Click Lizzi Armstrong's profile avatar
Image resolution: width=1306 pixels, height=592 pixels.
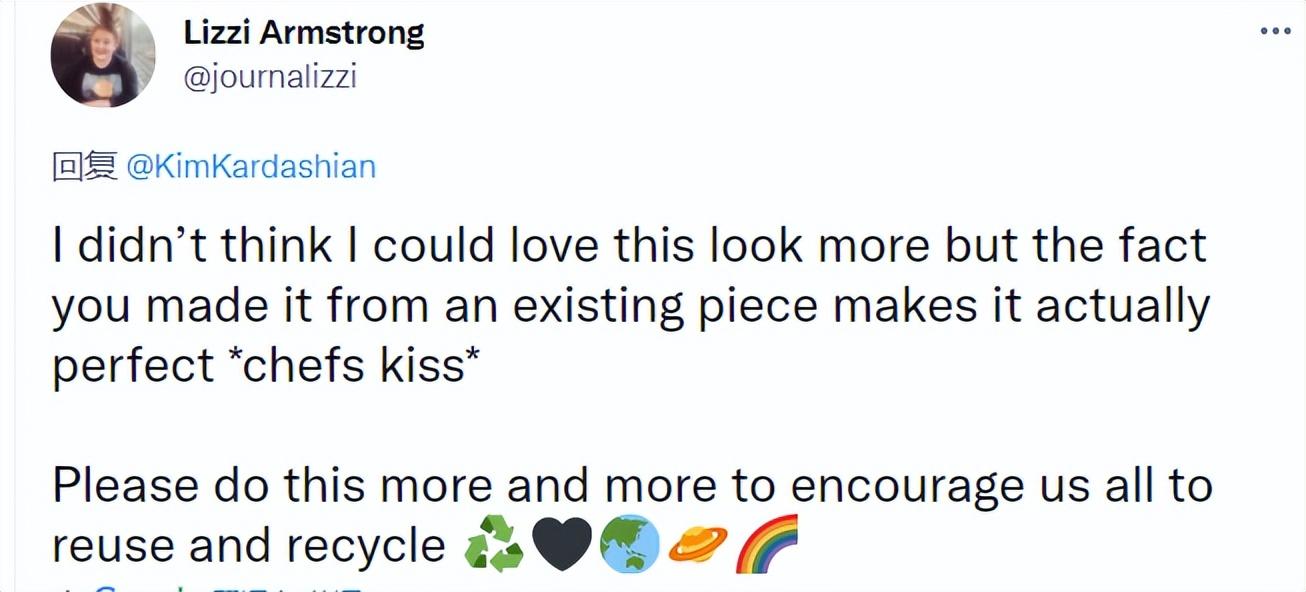pyautogui.click(x=103, y=55)
